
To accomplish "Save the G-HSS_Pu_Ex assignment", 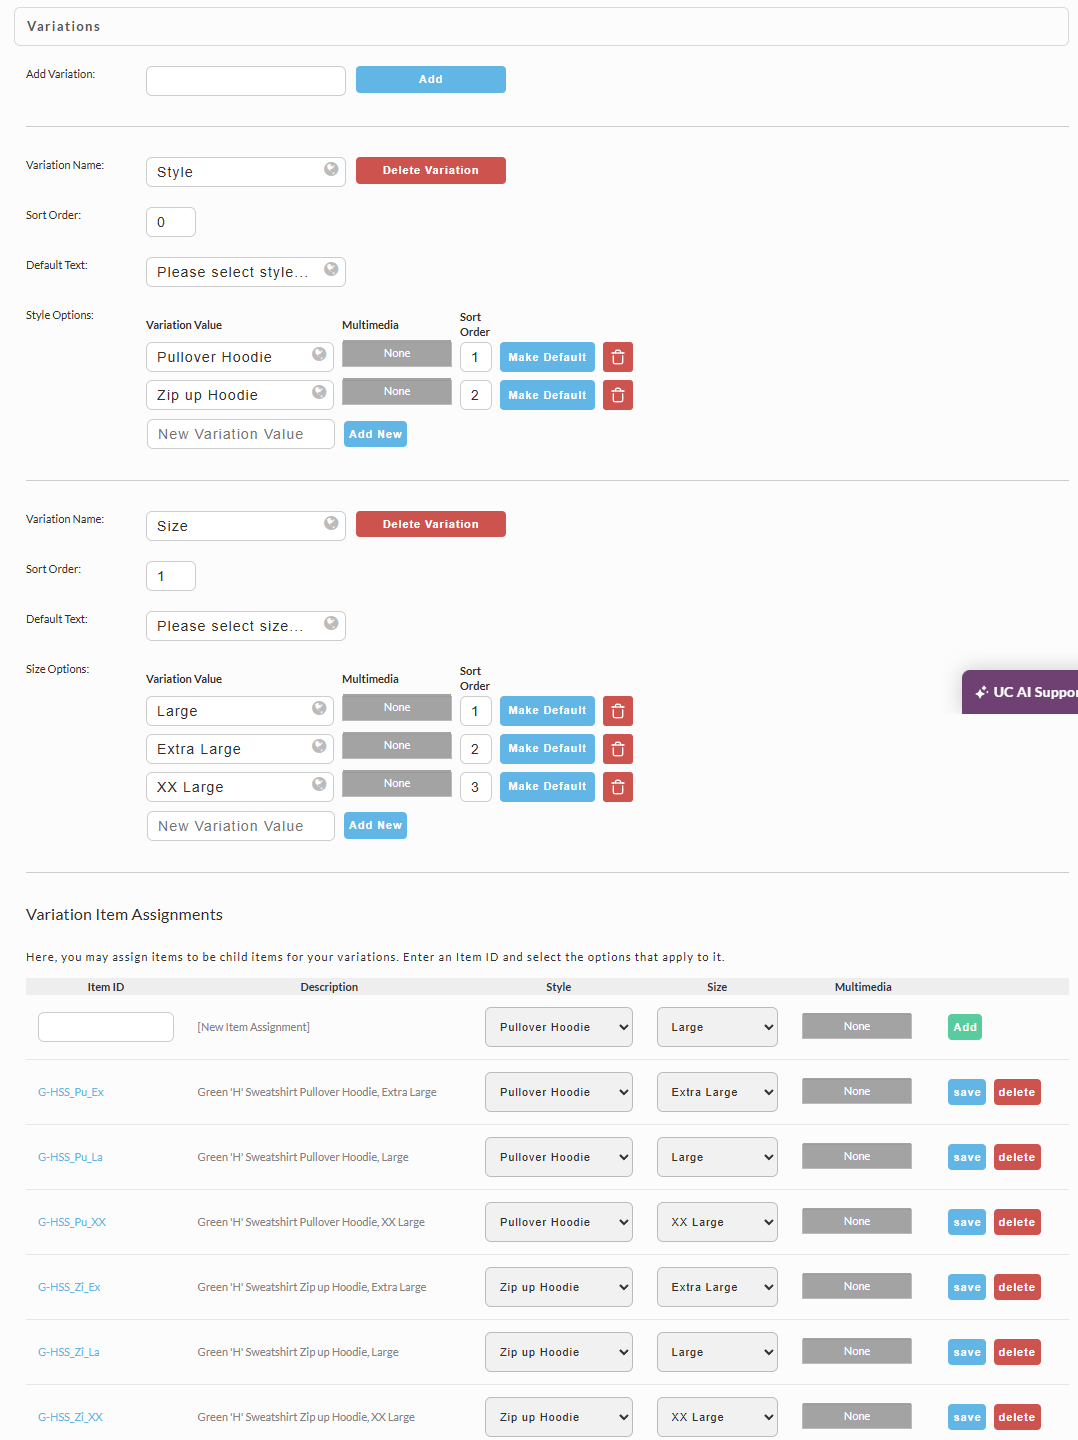I will coord(967,1092).
